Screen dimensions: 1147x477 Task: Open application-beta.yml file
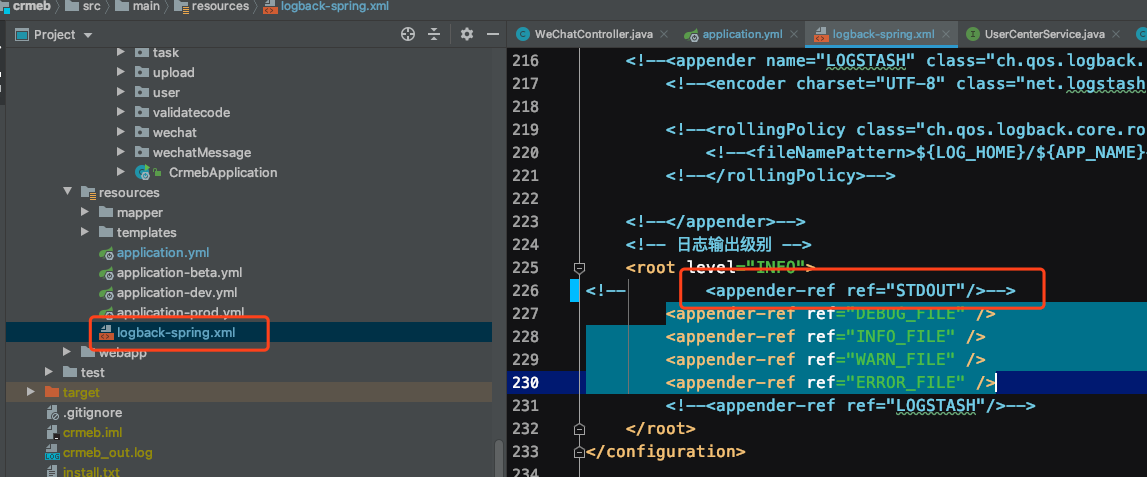pyautogui.click(x=179, y=272)
